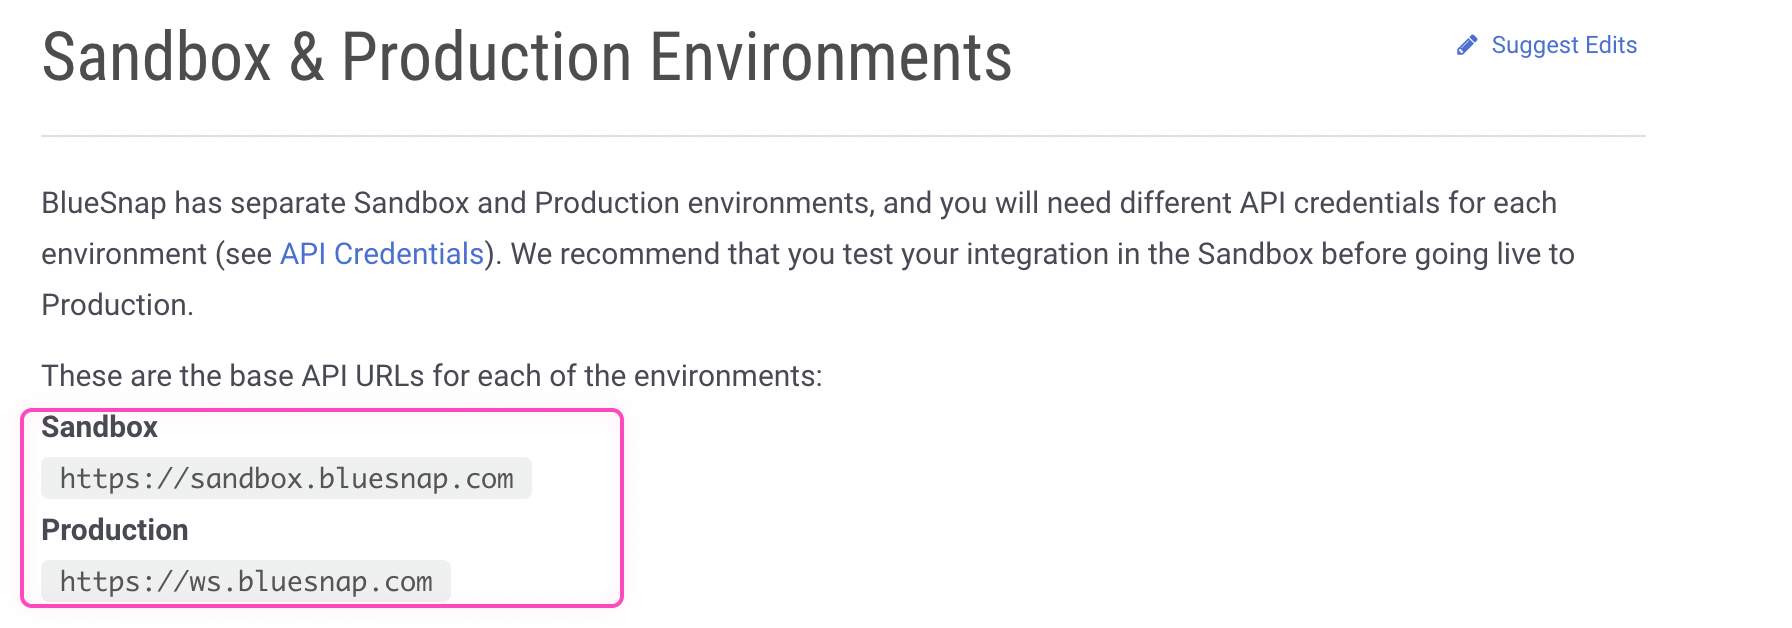Click the https:// prefix of the sandbox URL
This screenshot has width=1792, height=628.
point(123,478)
